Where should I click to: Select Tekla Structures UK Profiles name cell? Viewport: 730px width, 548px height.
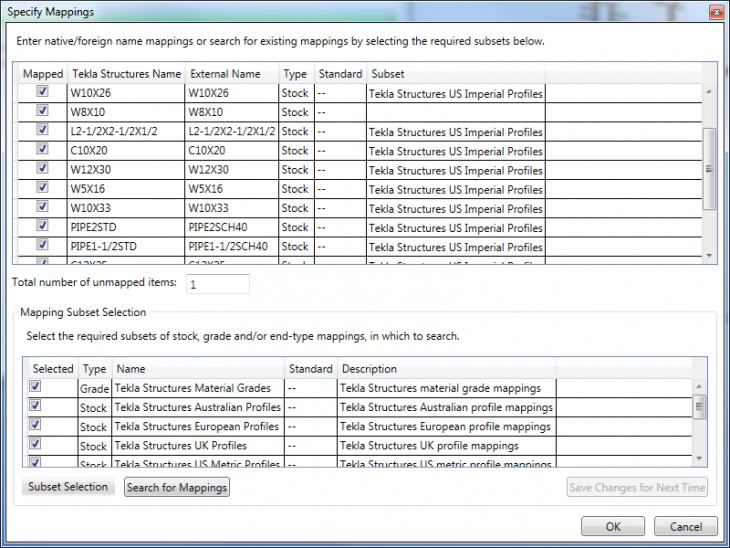[198, 446]
